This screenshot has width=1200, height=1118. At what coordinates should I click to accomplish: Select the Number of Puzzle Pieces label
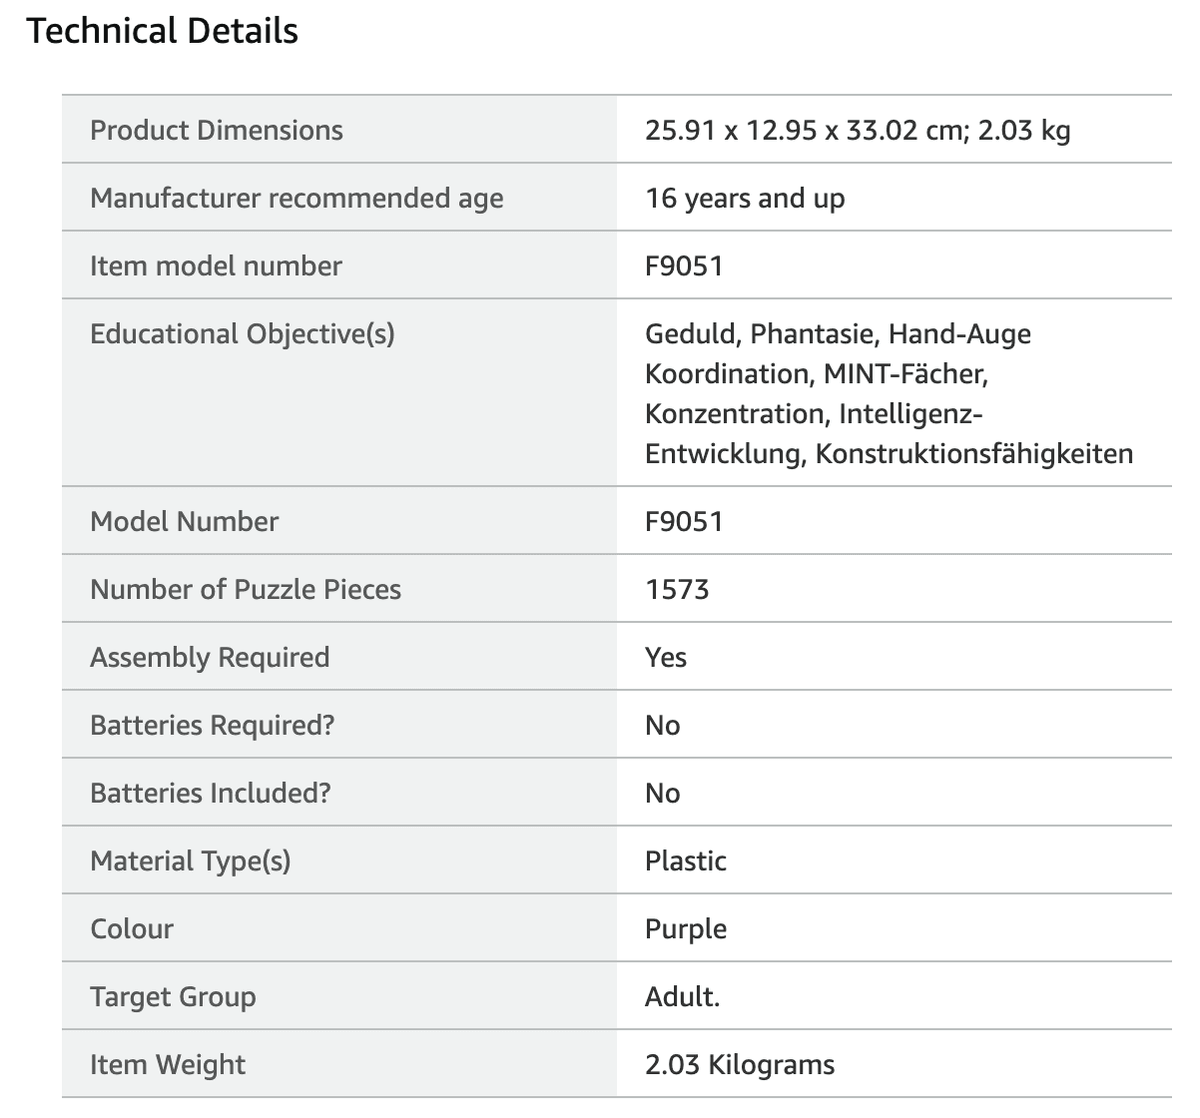tap(245, 589)
